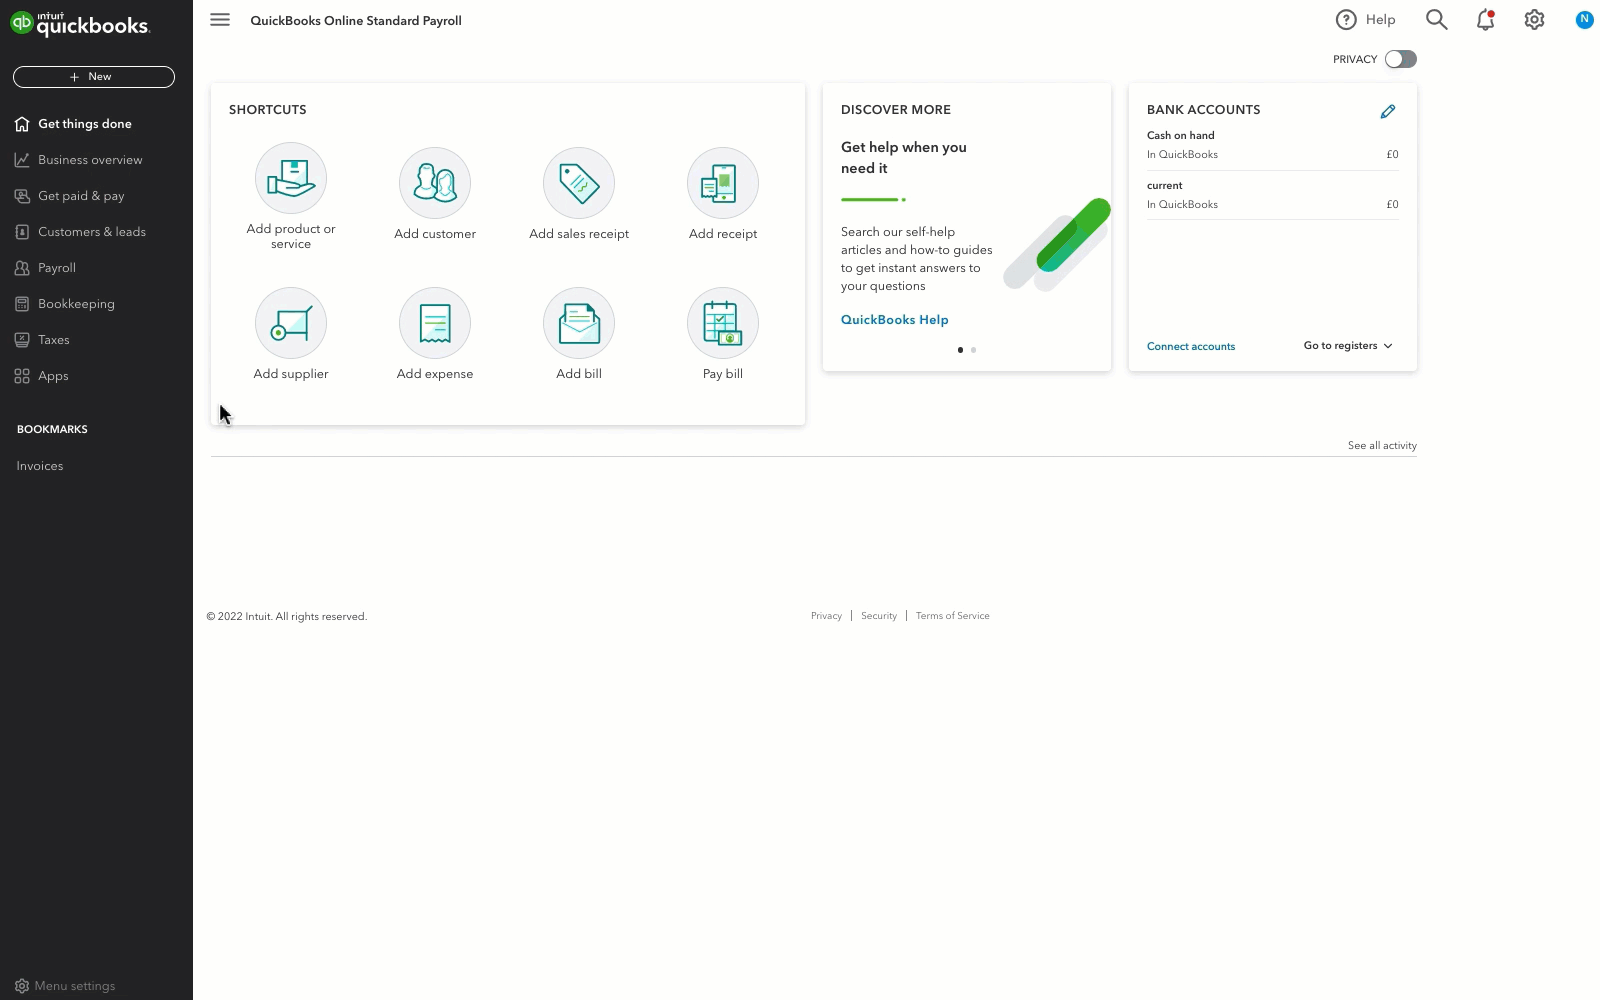Select the first carousel dot in Discover More

pyautogui.click(x=960, y=350)
